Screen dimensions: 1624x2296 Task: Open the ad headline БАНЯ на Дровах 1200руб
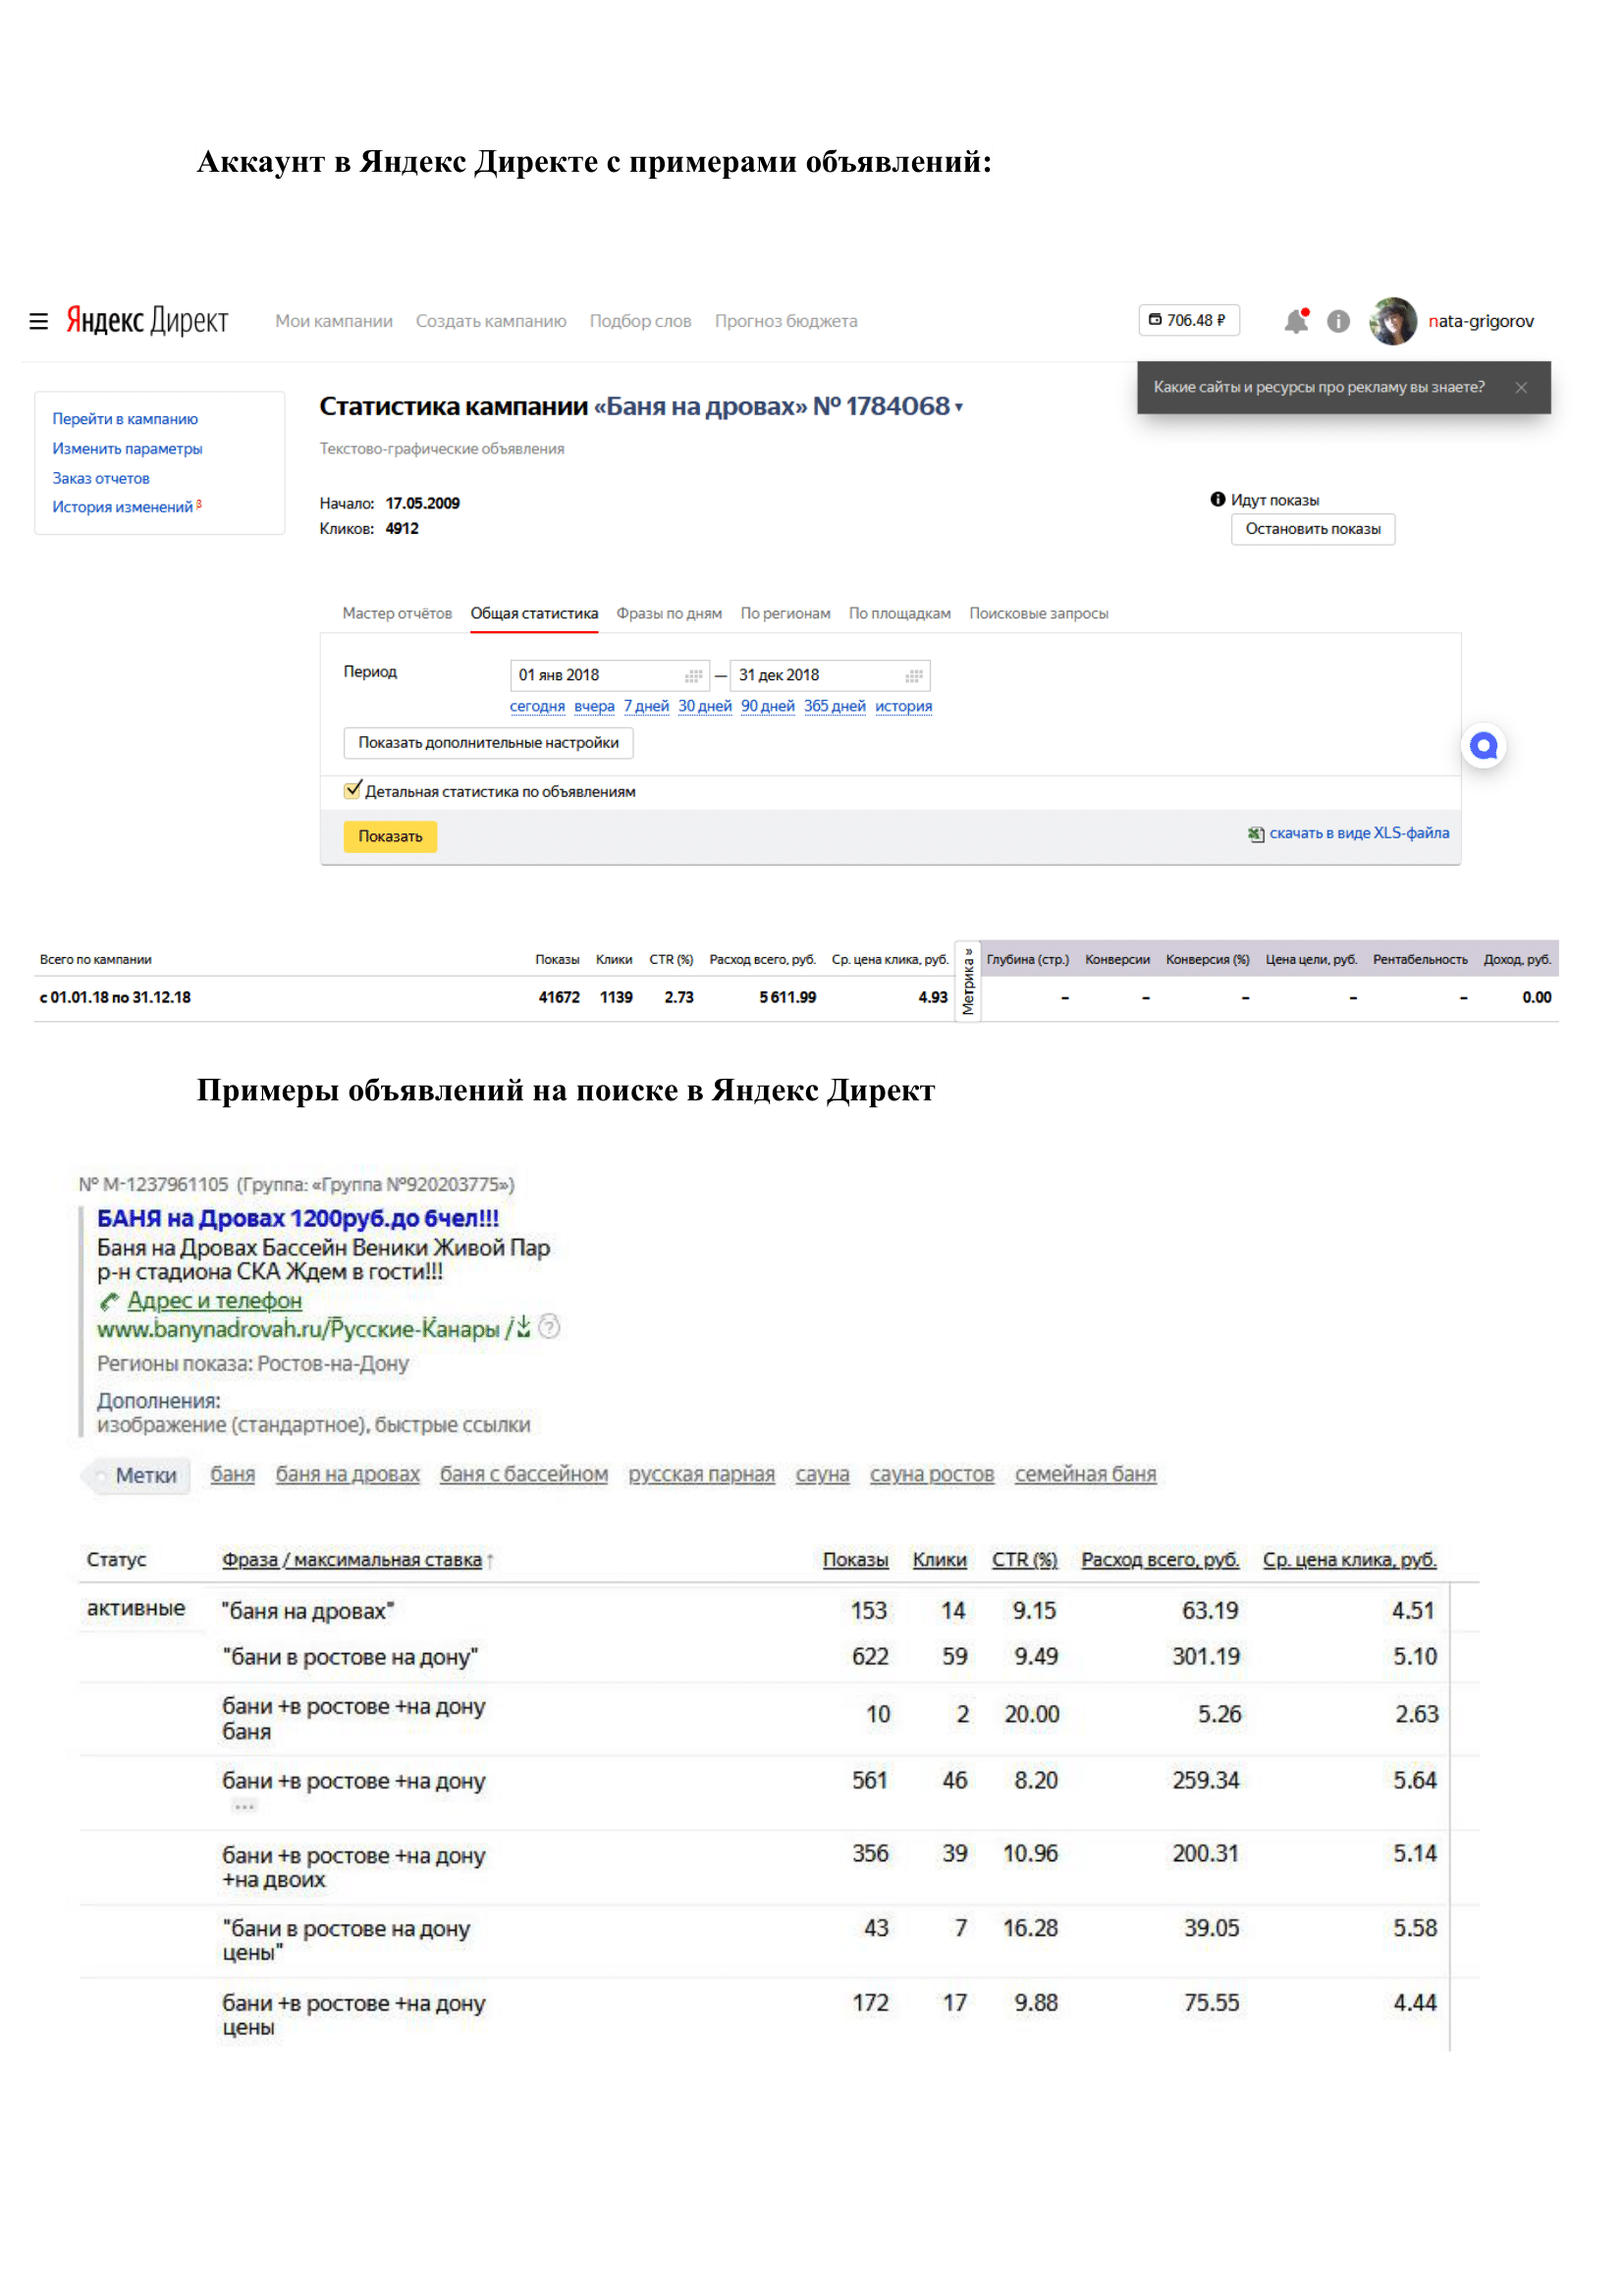click(x=298, y=1219)
